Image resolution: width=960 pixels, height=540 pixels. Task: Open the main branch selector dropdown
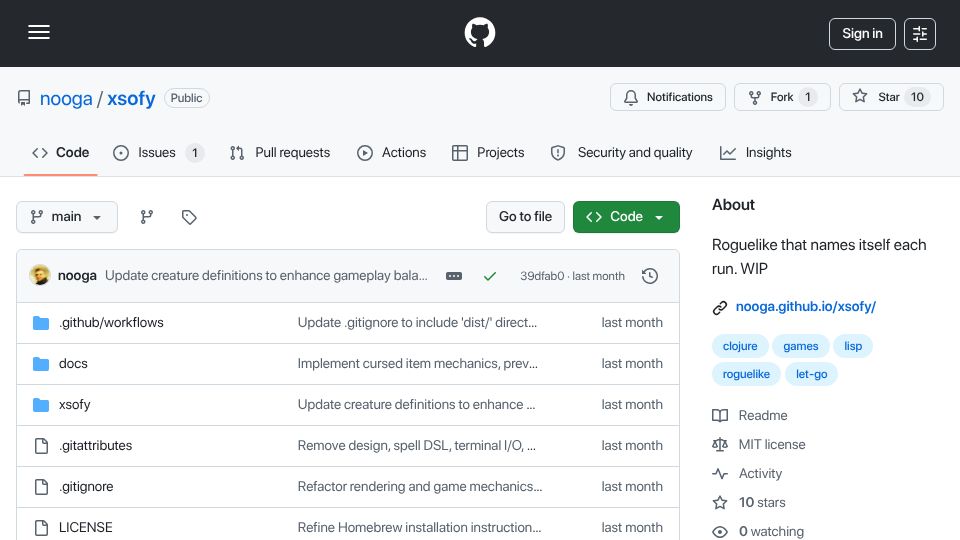pos(67,217)
